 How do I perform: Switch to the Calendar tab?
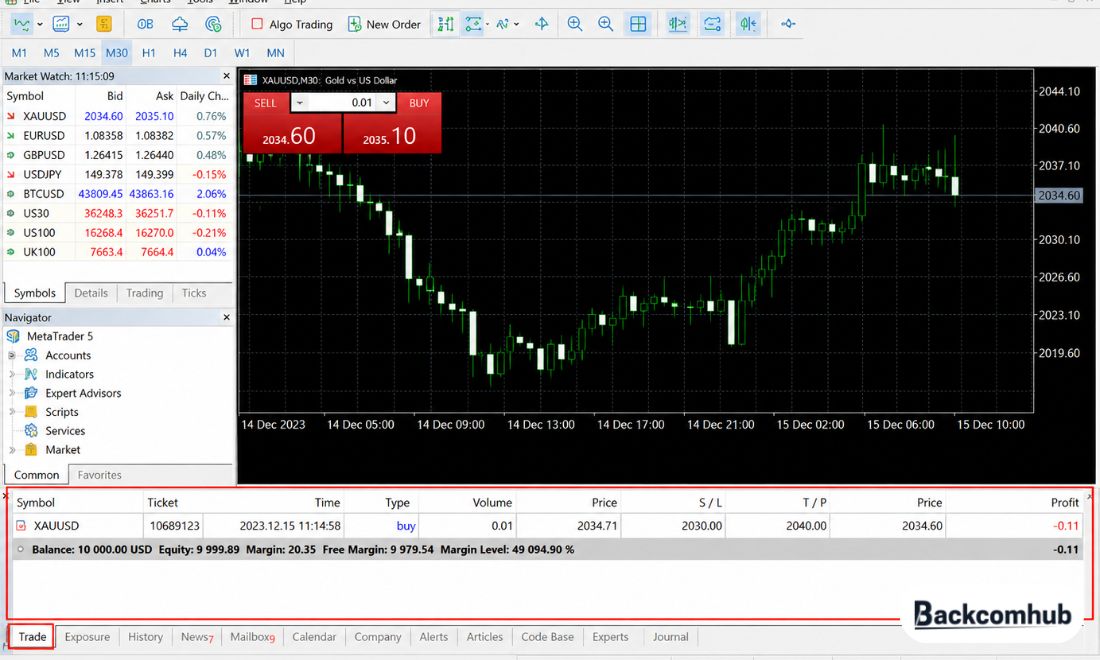[x=314, y=637]
